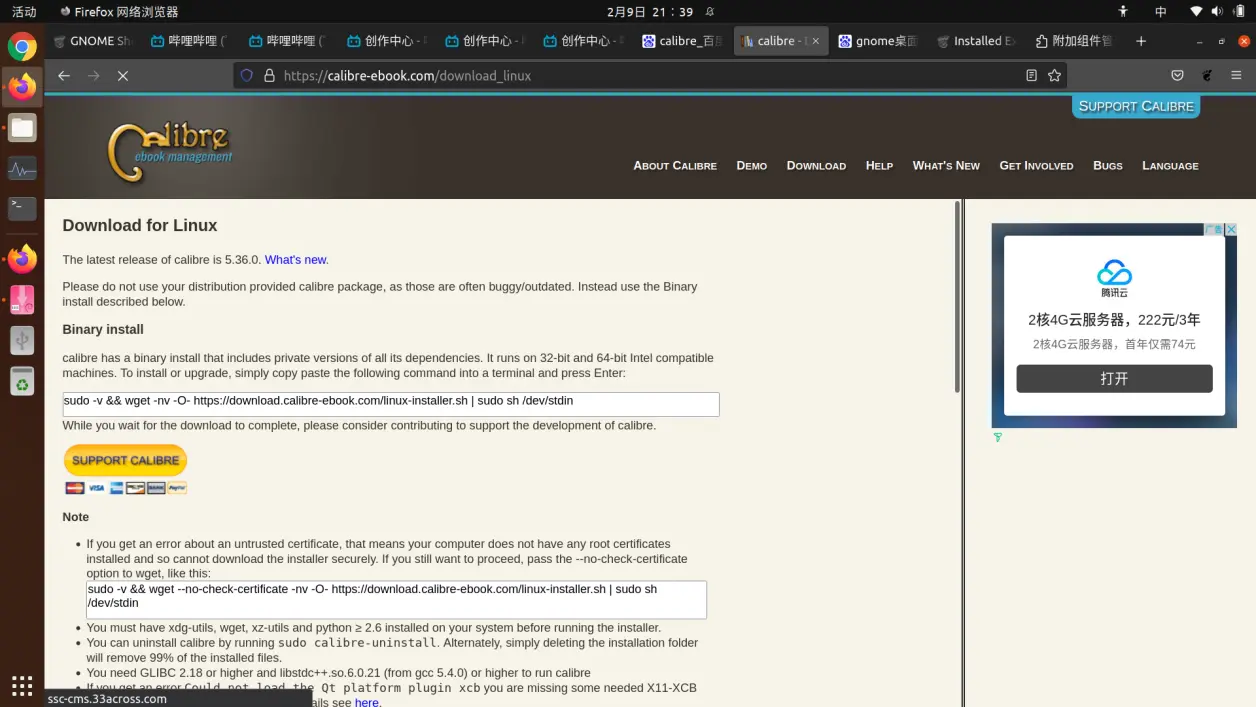This screenshot has width=1256, height=707.
Task: Show all applications grid
Action: (22, 685)
